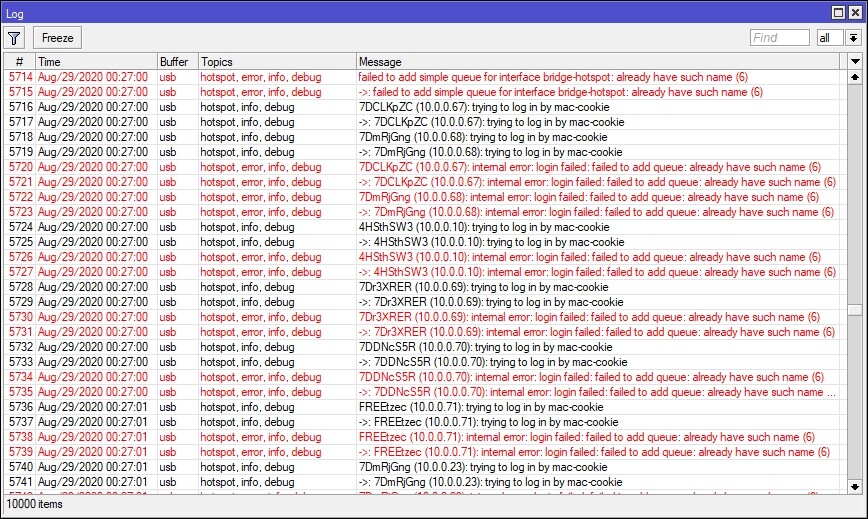The height and width of the screenshot is (519, 868).
Task: Click the scroll down arrow
Action: (x=855, y=487)
